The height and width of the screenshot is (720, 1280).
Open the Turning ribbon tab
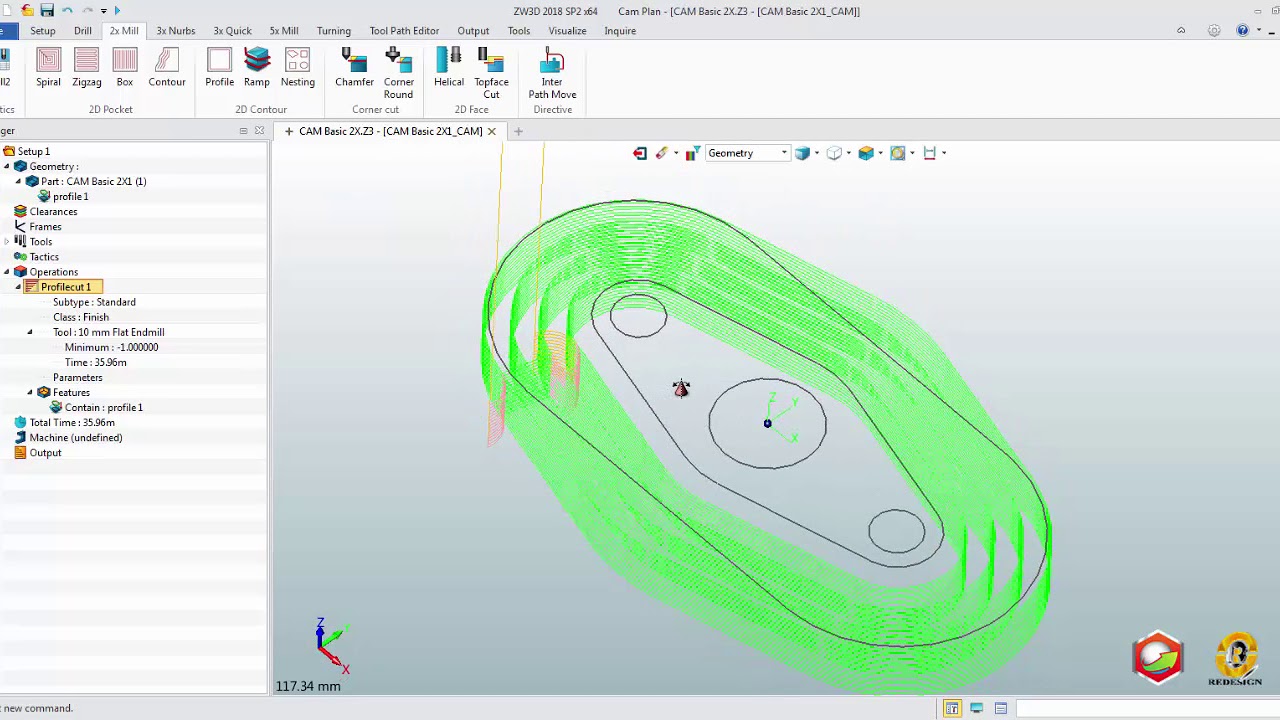pyautogui.click(x=334, y=31)
